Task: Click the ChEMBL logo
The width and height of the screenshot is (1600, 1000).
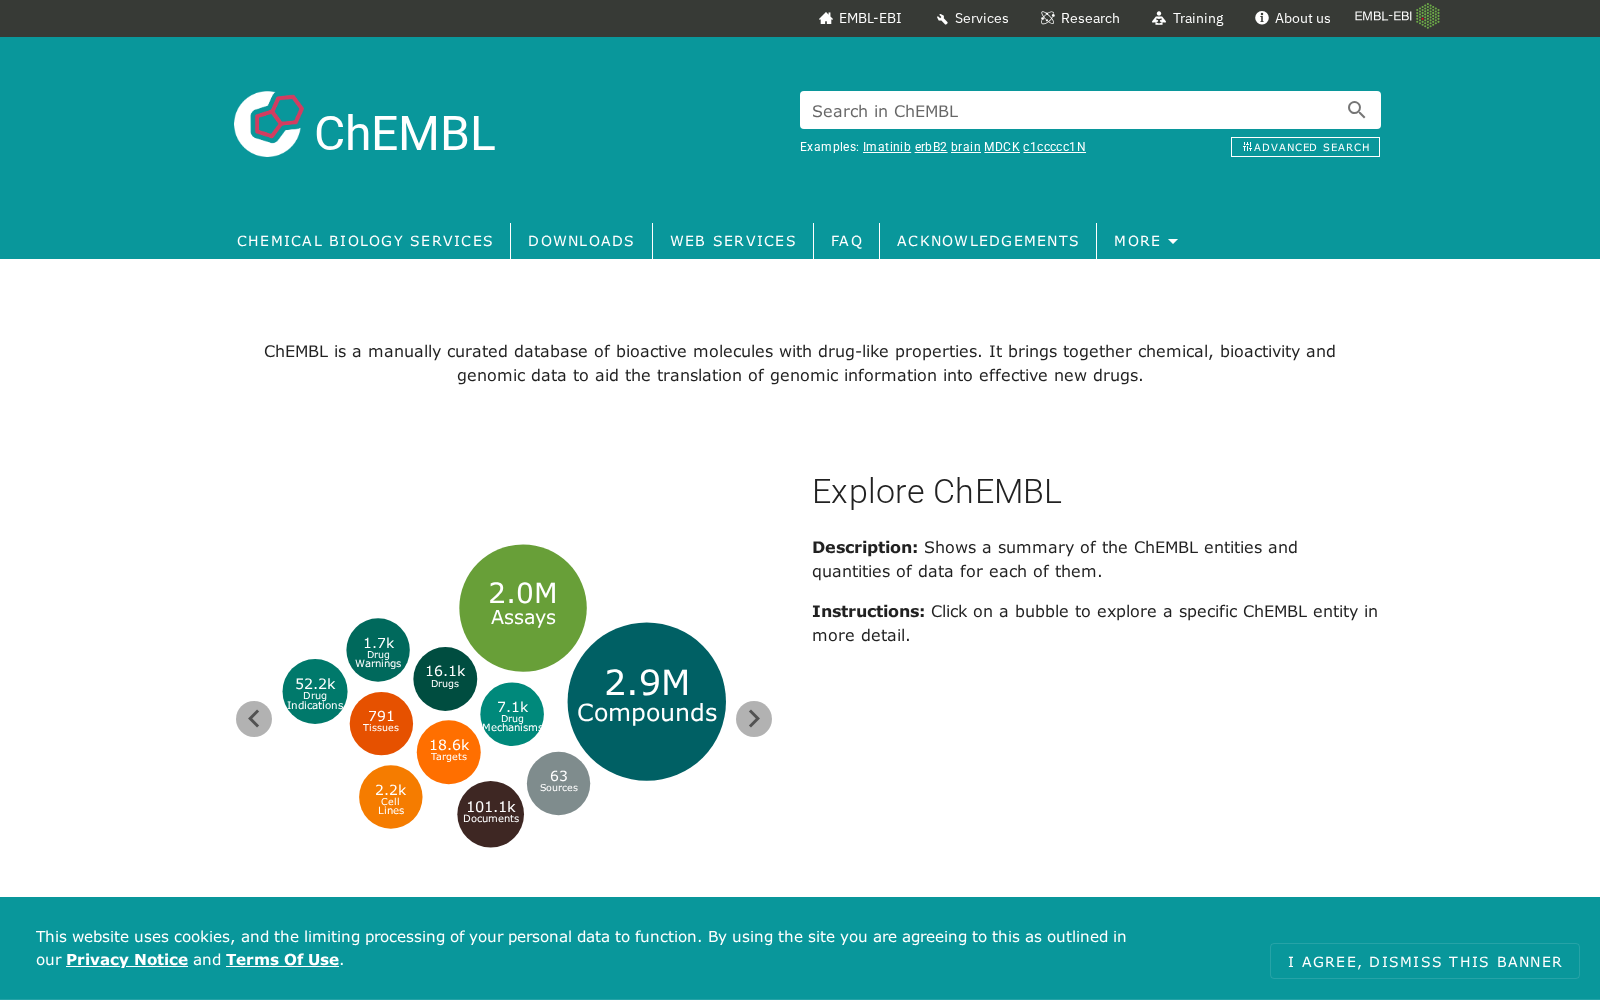Action: (x=365, y=124)
